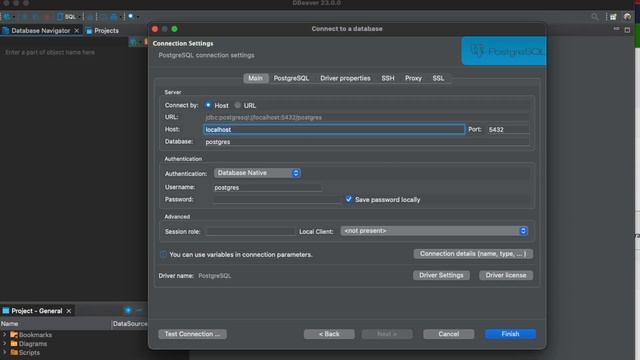Click the Driver Settings button

click(x=441, y=275)
